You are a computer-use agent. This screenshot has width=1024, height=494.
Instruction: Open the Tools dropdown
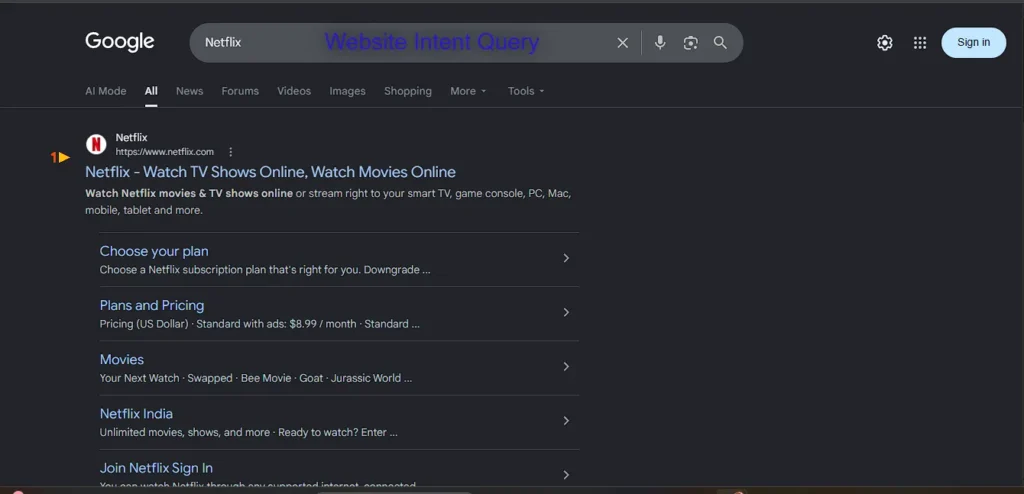pyautogui.click(x=526, y=91)
